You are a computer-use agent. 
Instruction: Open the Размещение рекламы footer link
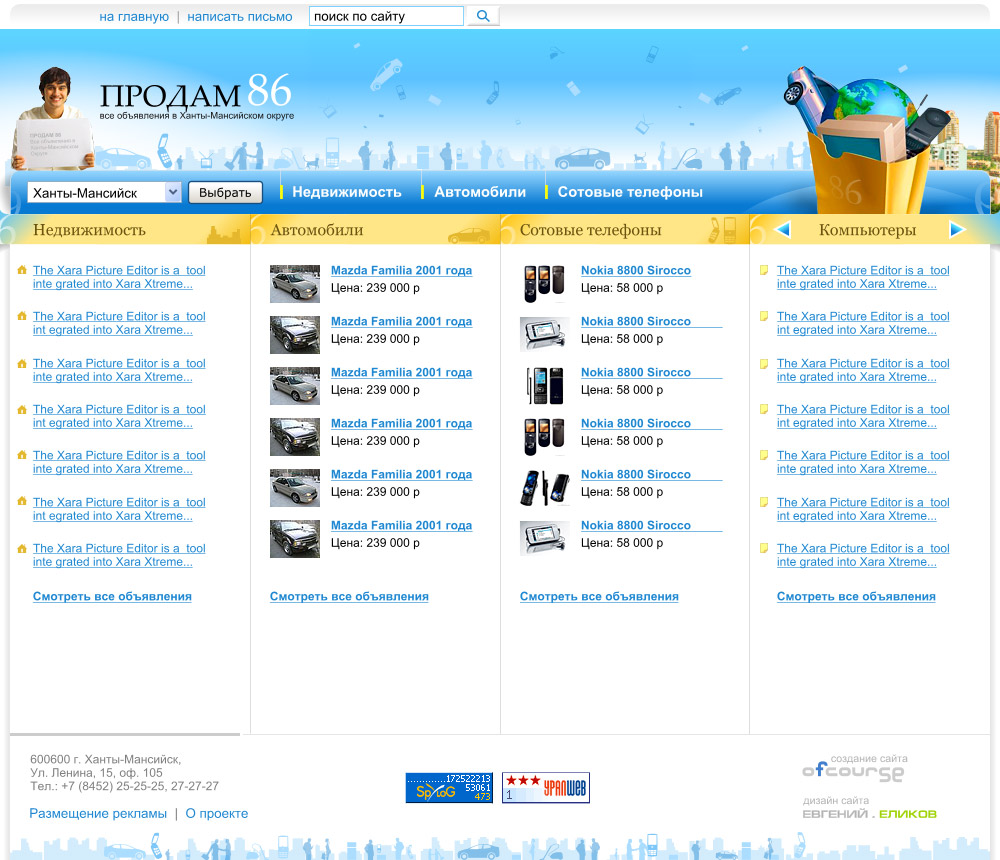[98, 813]
